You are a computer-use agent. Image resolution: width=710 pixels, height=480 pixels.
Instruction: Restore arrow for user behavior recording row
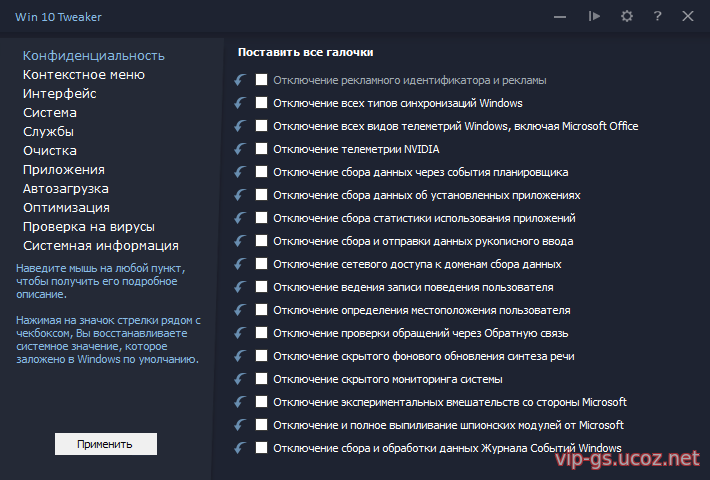click(x=240, y=287)
